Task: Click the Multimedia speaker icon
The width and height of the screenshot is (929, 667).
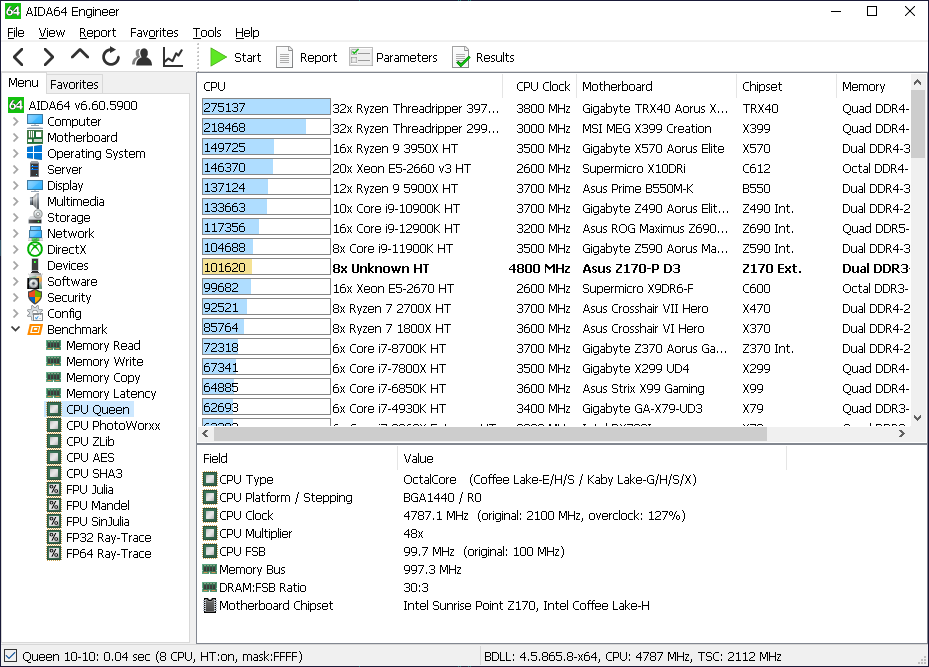Action: click(x=35, y=201)
